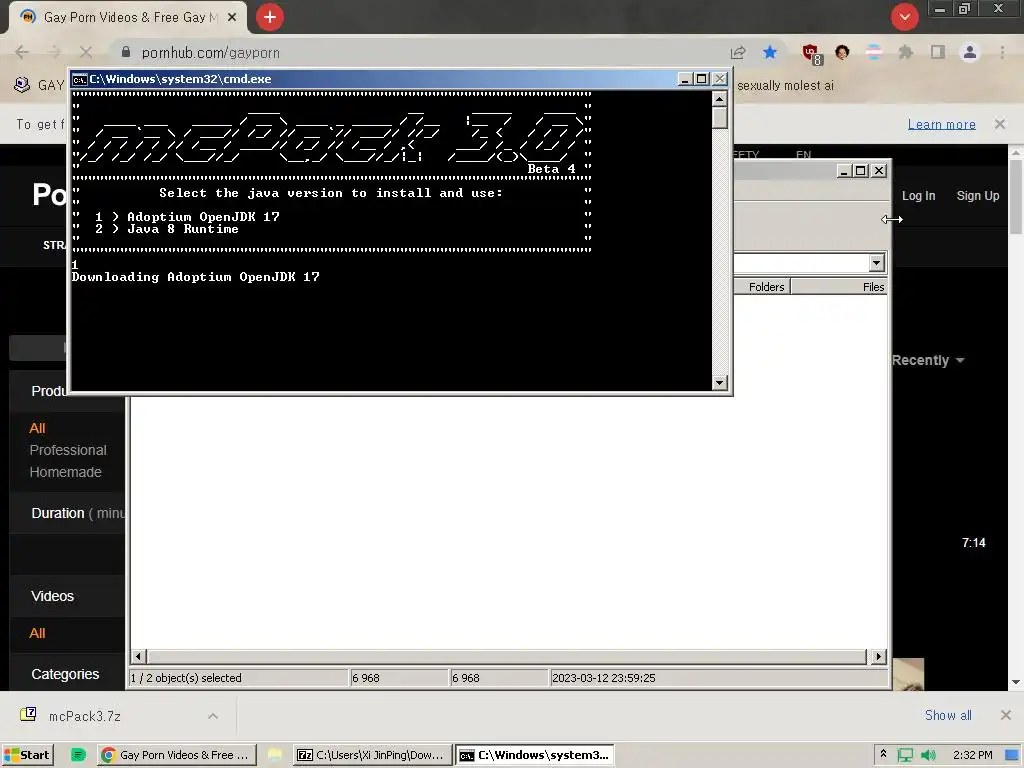Open the Windows Start menu
Viewport: 1024px width, 768px height.
[27, 755]
